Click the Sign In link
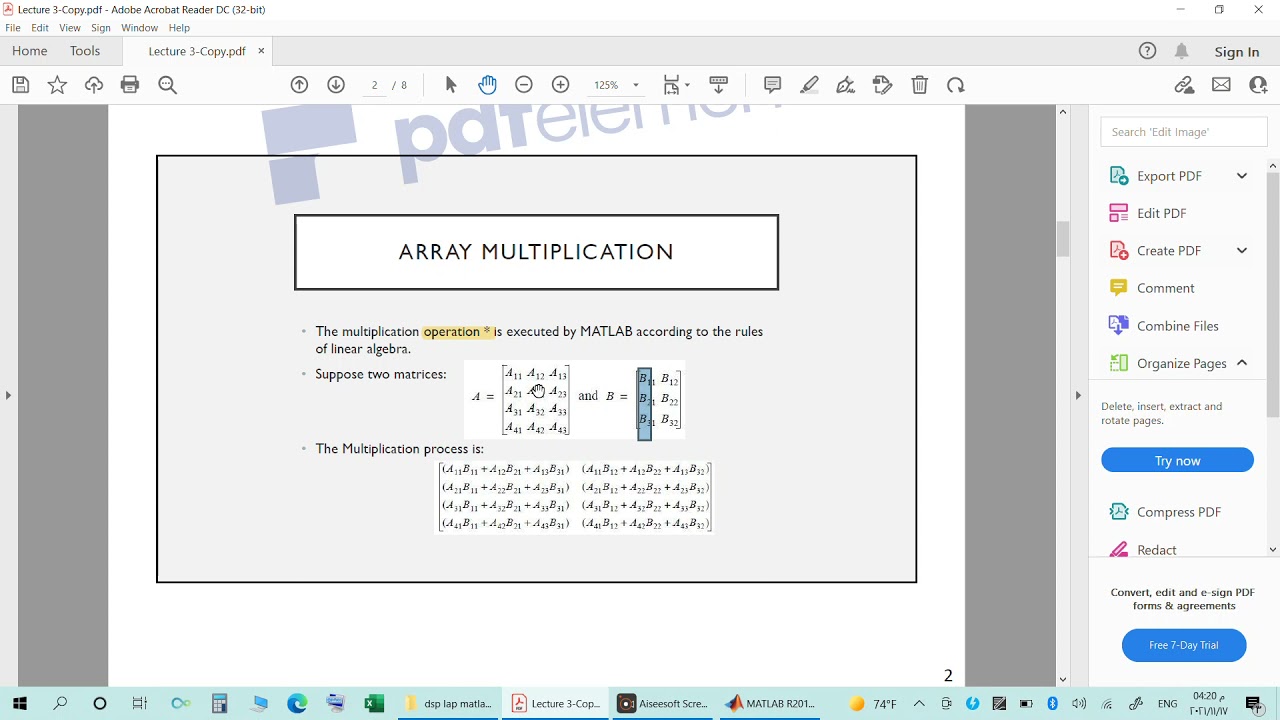Screen dimensions: 1280x720 point(1237,52)
